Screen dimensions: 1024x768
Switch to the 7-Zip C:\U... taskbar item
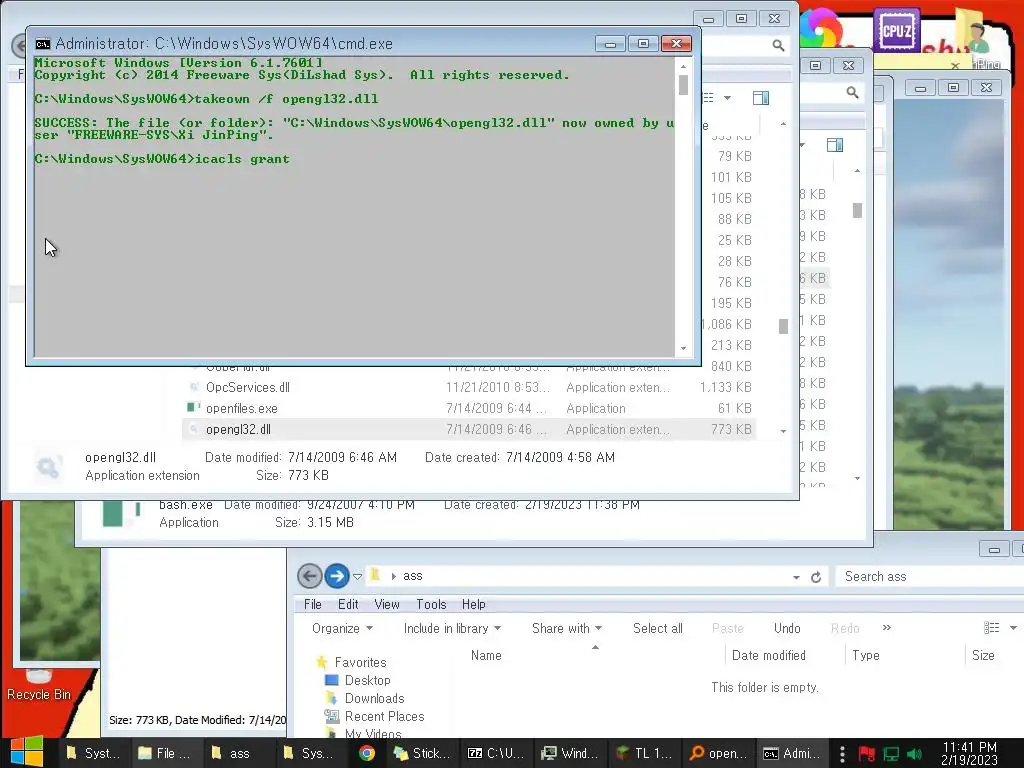496,753
